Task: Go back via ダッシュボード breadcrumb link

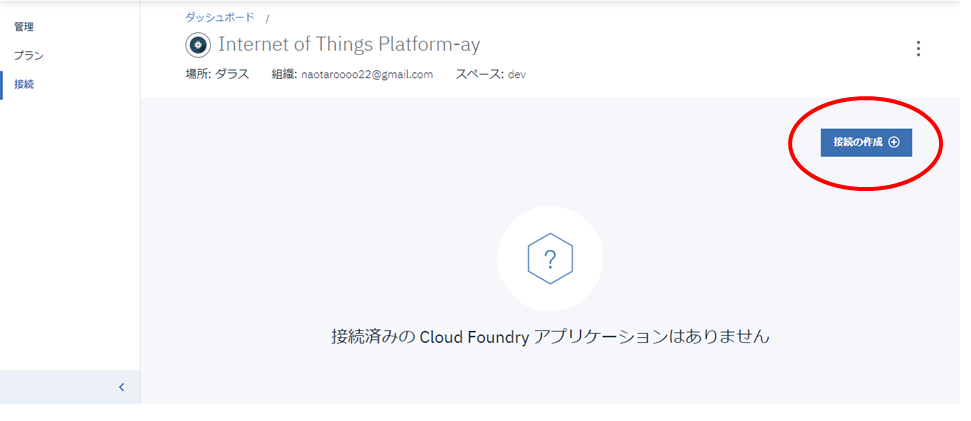Action: pyautogui.click(x=219, y=18)
